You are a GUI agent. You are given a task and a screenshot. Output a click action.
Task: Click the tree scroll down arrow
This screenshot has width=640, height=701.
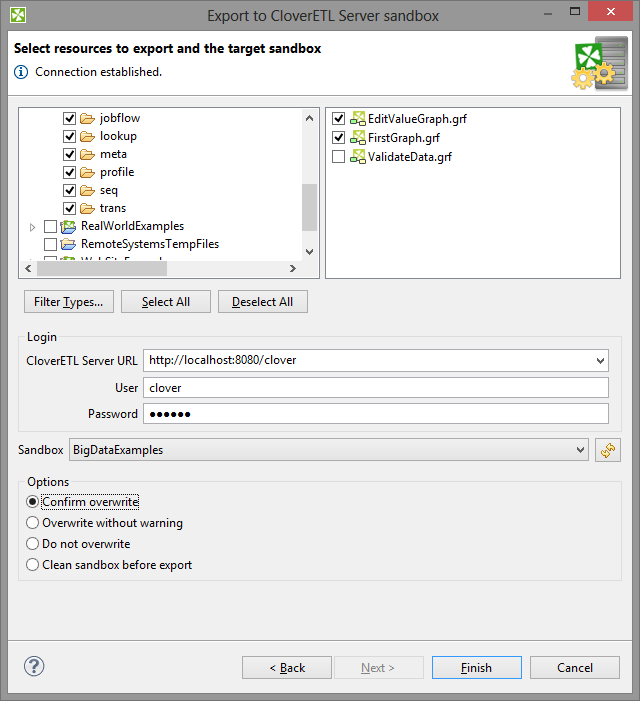[309, 252]
